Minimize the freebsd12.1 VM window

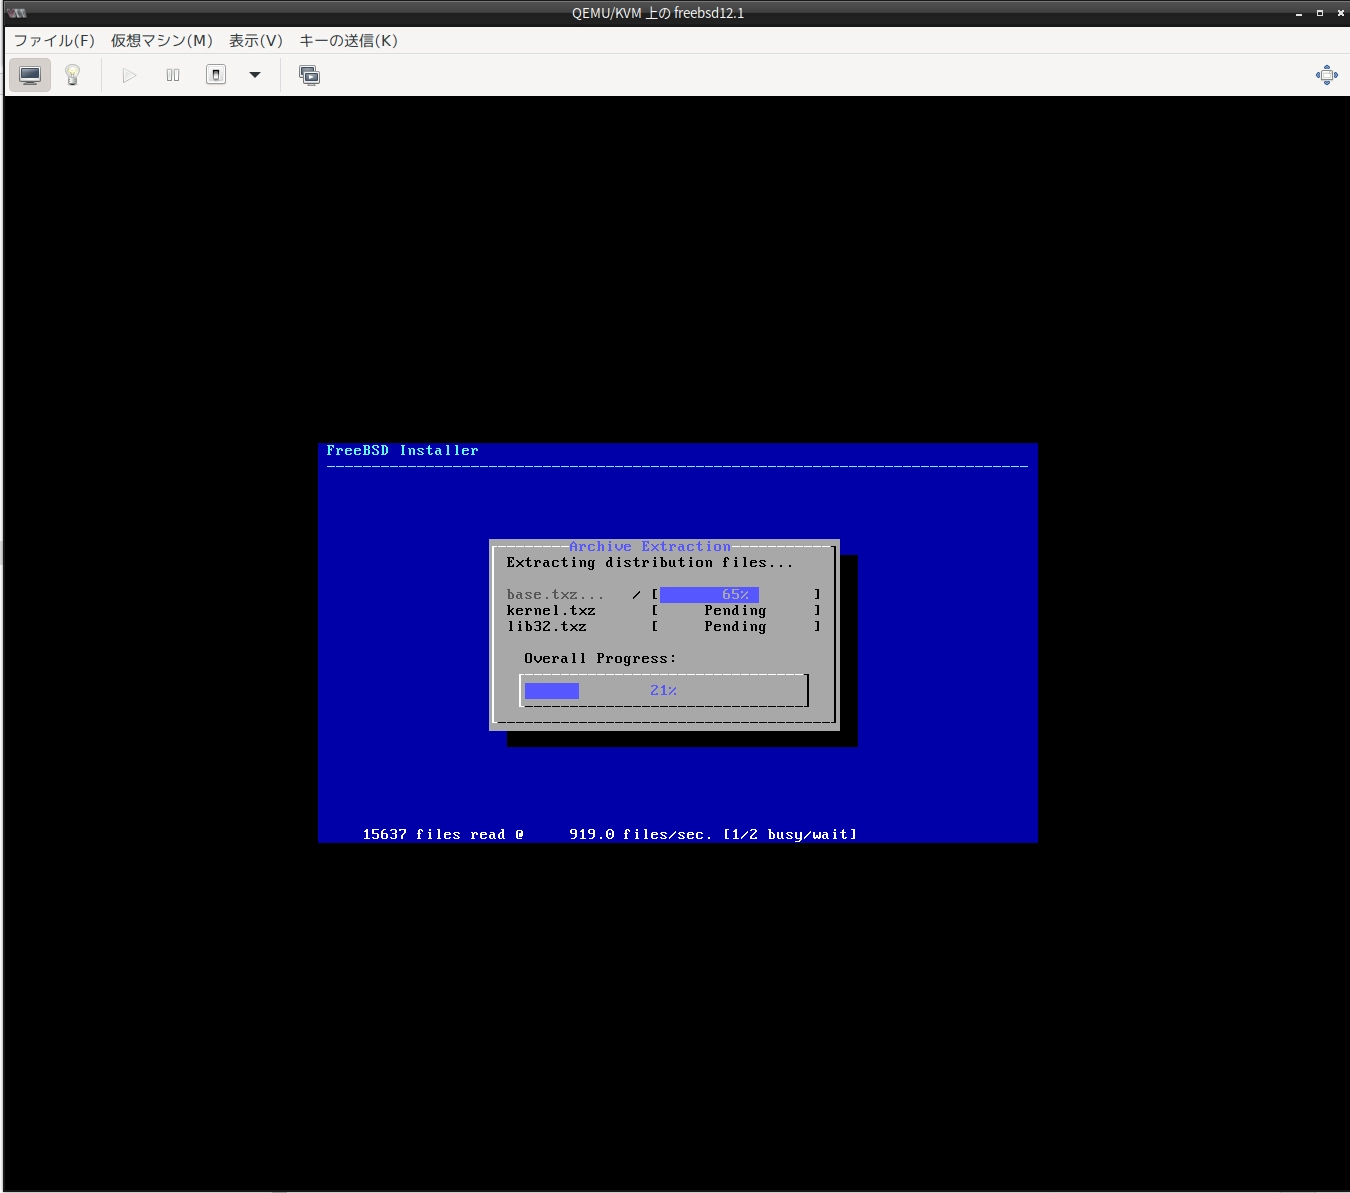[x=1299, y=13]
